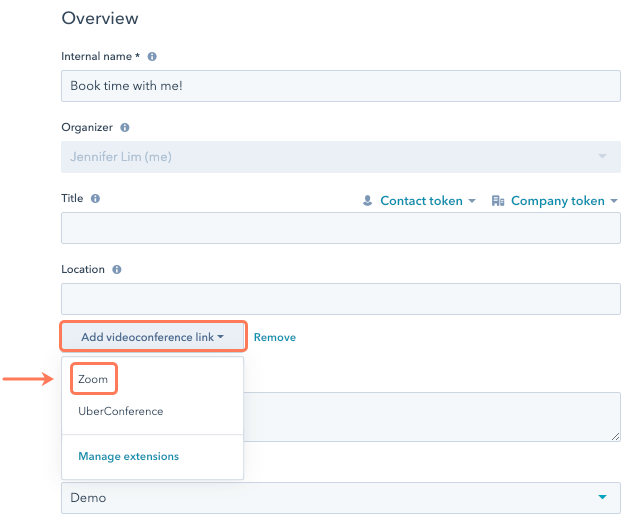Image resolution: width=628 pixels, height=529 pixels.
Task: Click the info icon beside Internal name
Action: point(152,57)
